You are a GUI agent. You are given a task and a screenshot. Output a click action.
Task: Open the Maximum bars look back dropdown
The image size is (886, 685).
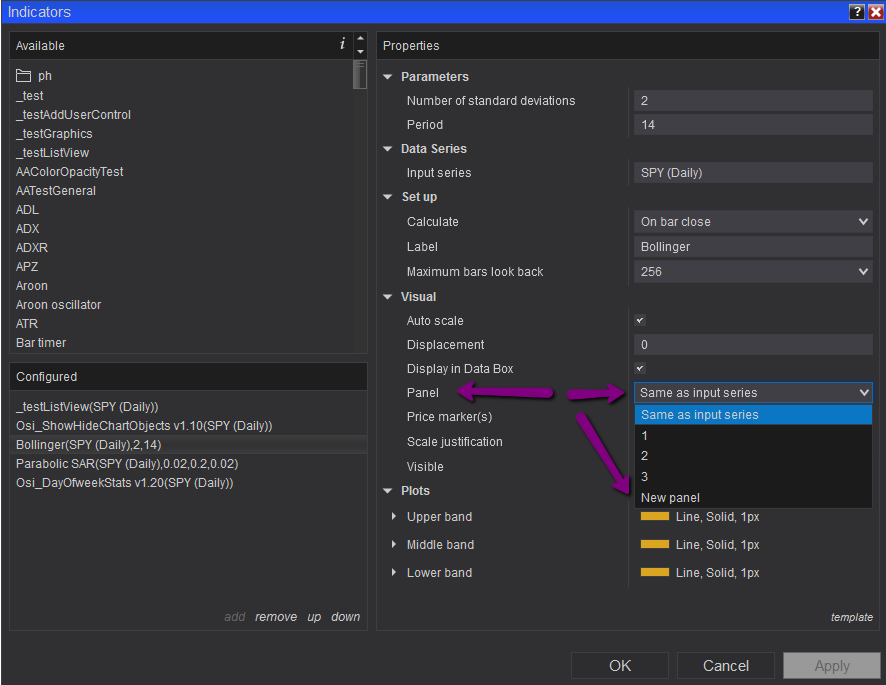click(753, 272)
